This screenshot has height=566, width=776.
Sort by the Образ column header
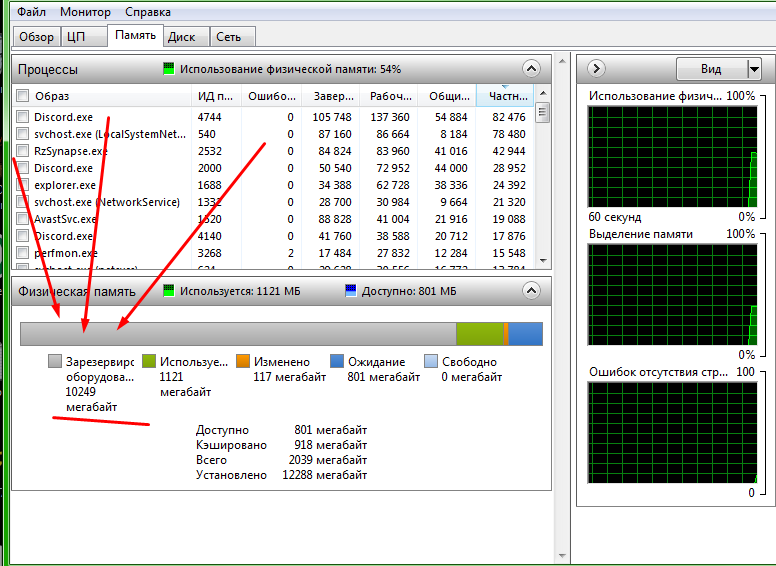(x=110, y=96)
